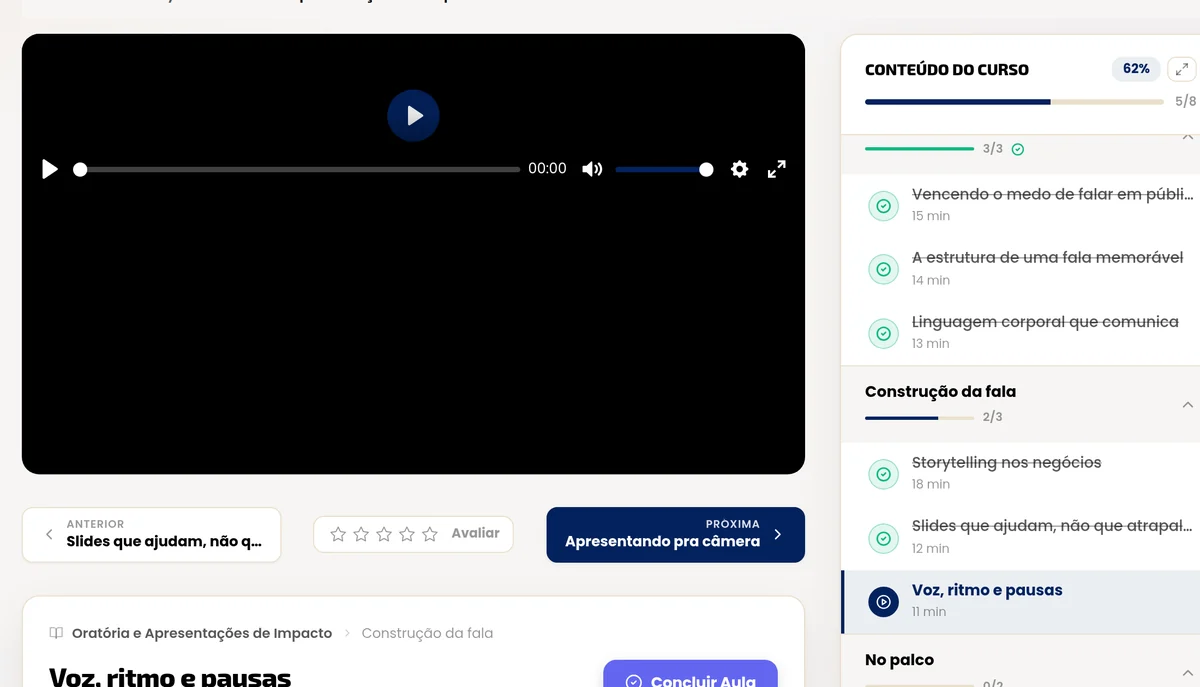Rate lesson with the third star
The height and width of the screenshot is (687, 1200).
pos(384,534)
